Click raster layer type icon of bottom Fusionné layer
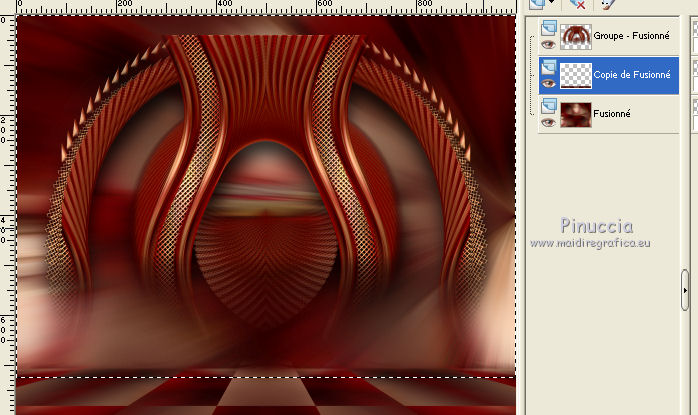The image size is (698, 415). coord(548,106)
